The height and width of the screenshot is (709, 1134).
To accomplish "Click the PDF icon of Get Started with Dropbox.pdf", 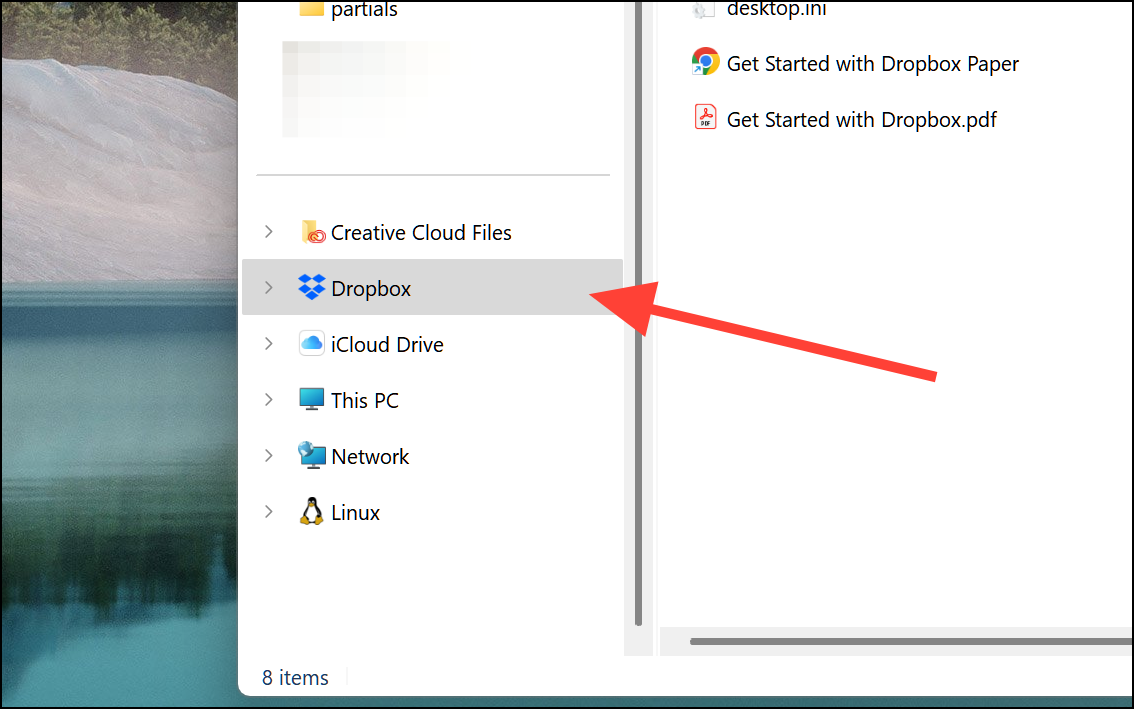I will tap(705, 117).
